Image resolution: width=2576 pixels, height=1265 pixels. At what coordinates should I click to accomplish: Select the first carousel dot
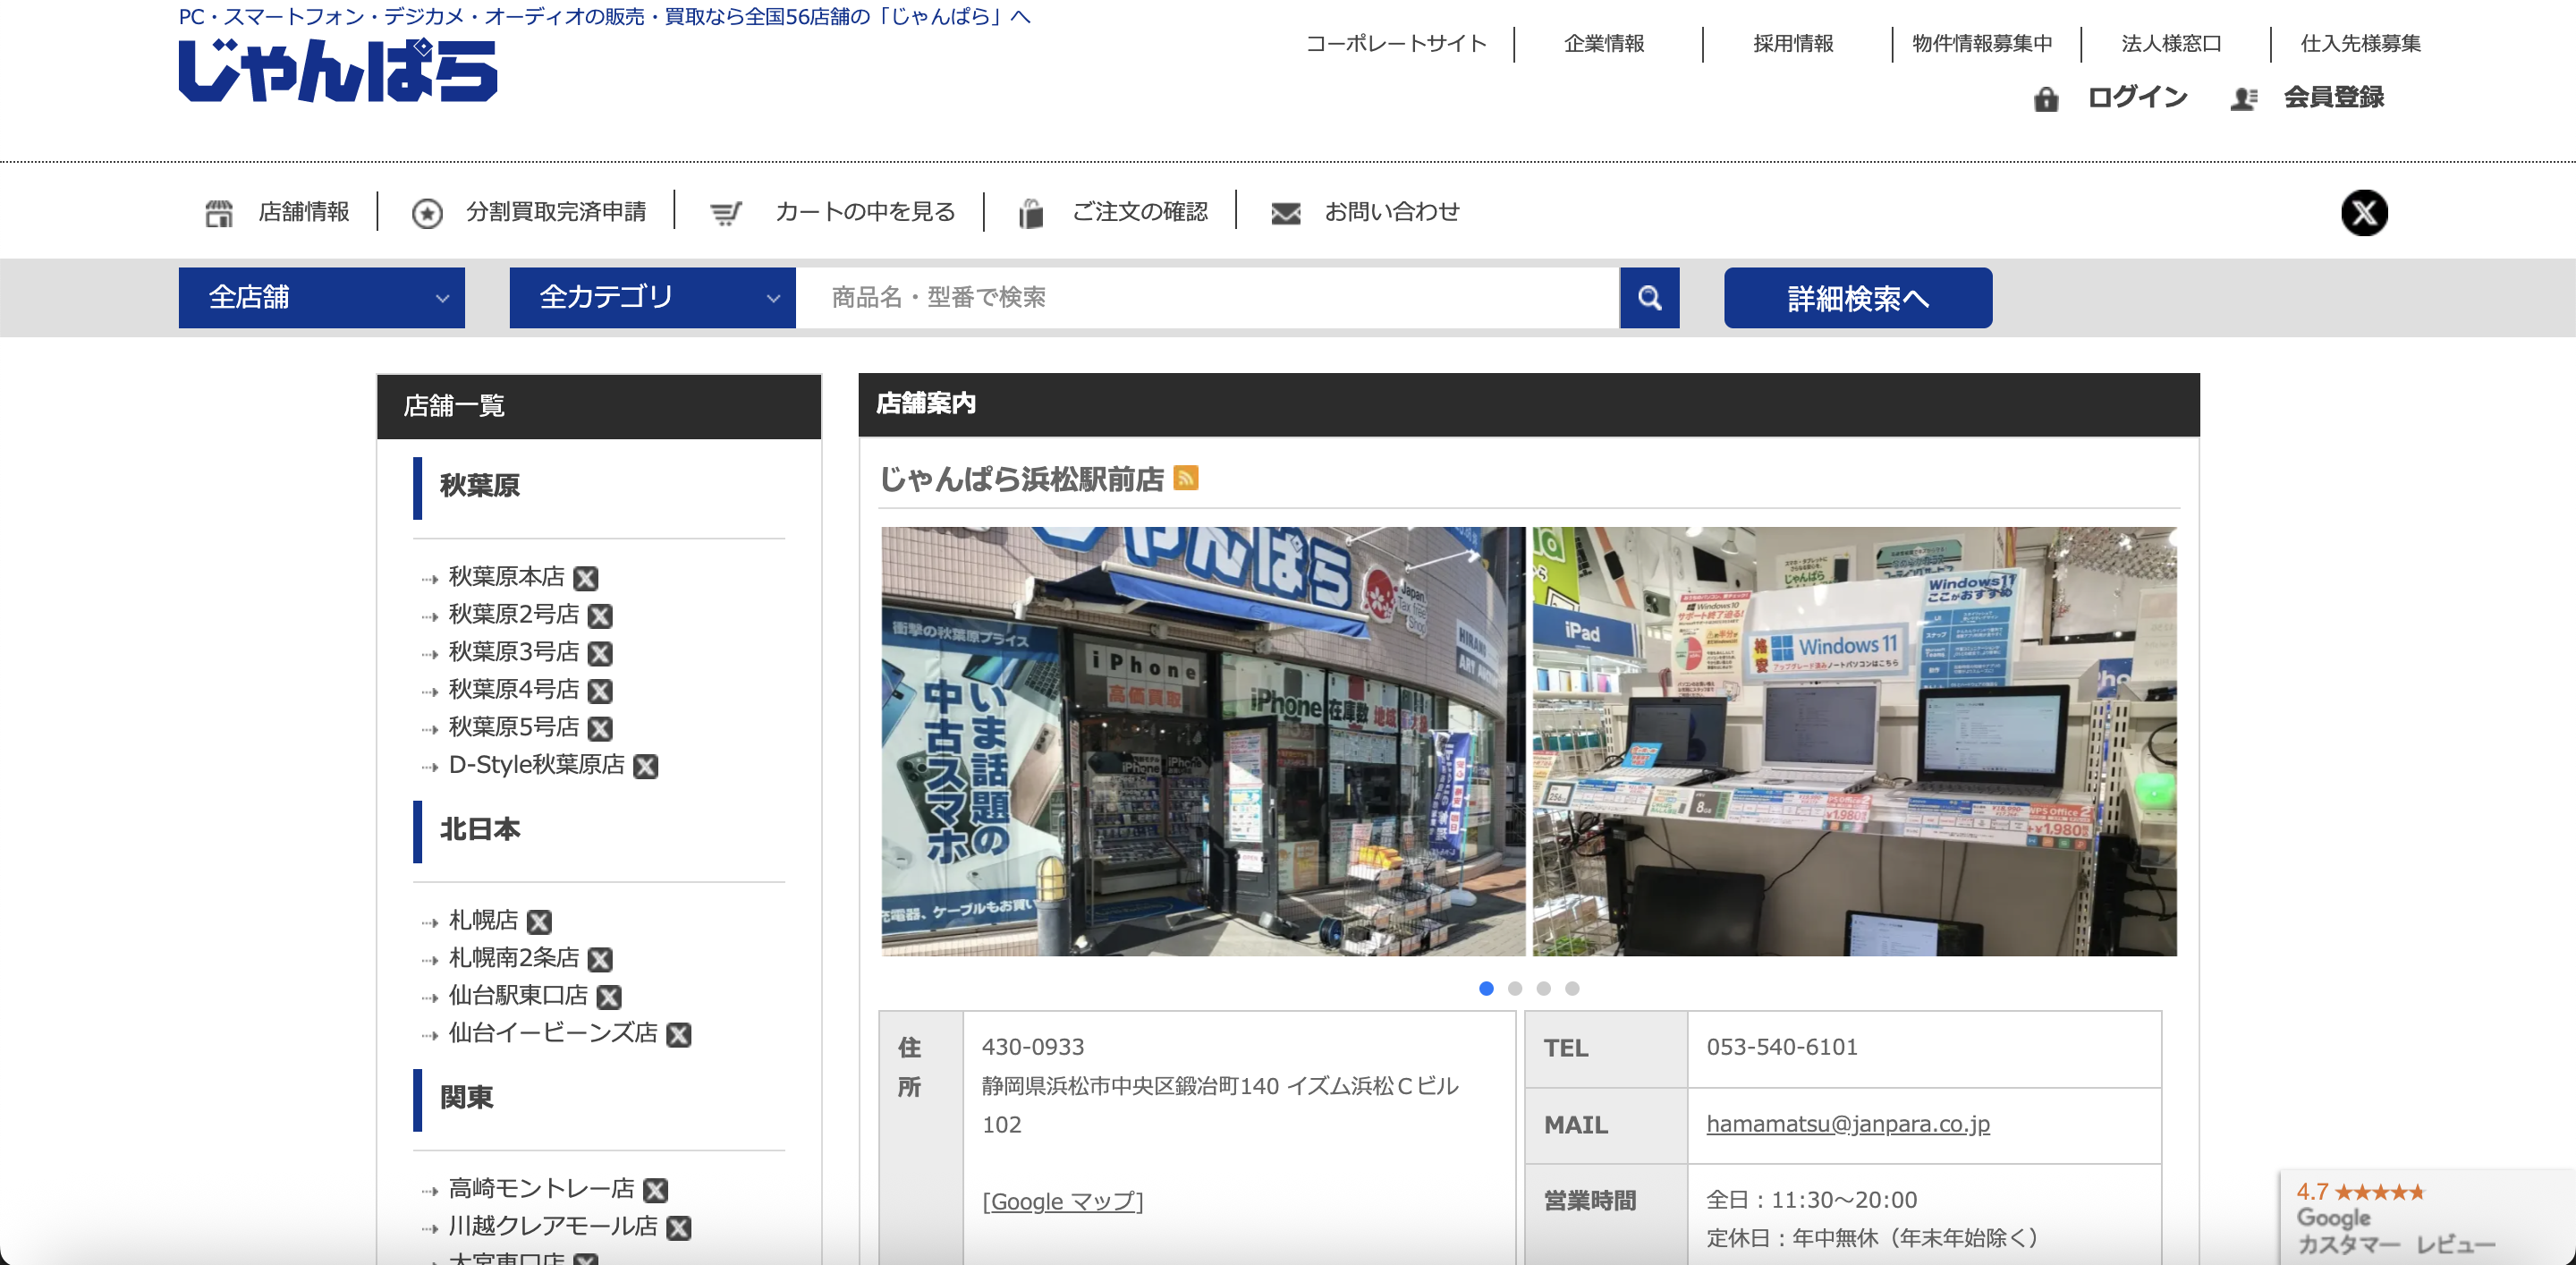(1486, 988)
